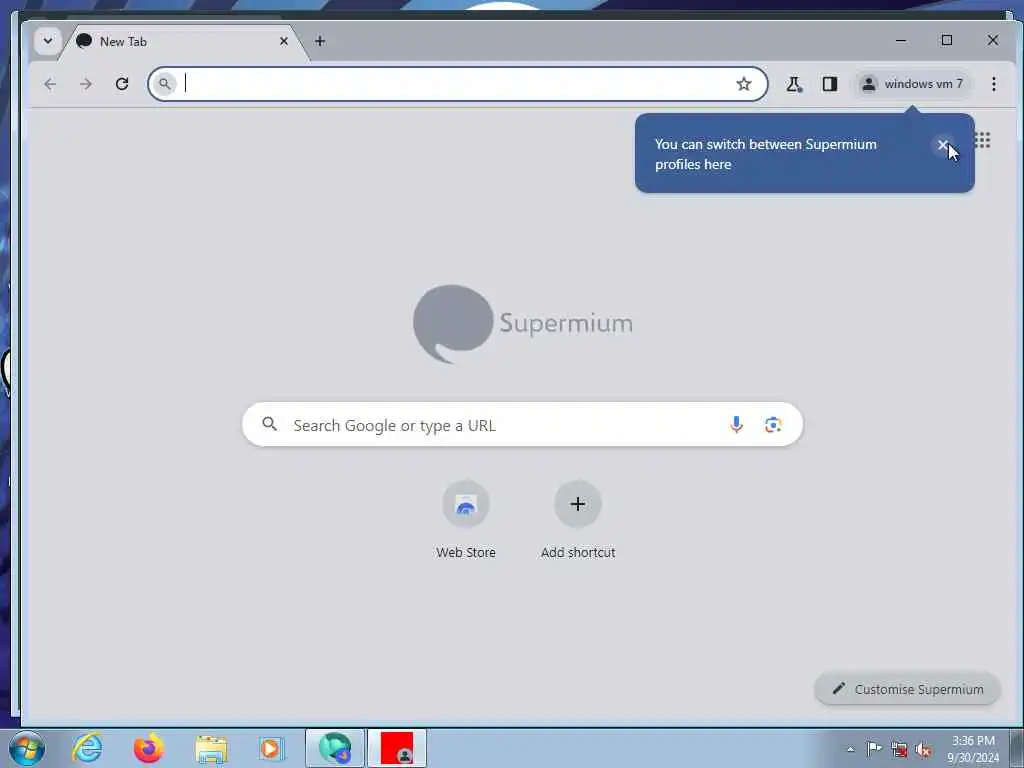The width and height of the screenshot is (1024, 768).
Task: Open the windows vm 7 profile button
Action: [912, 84]
